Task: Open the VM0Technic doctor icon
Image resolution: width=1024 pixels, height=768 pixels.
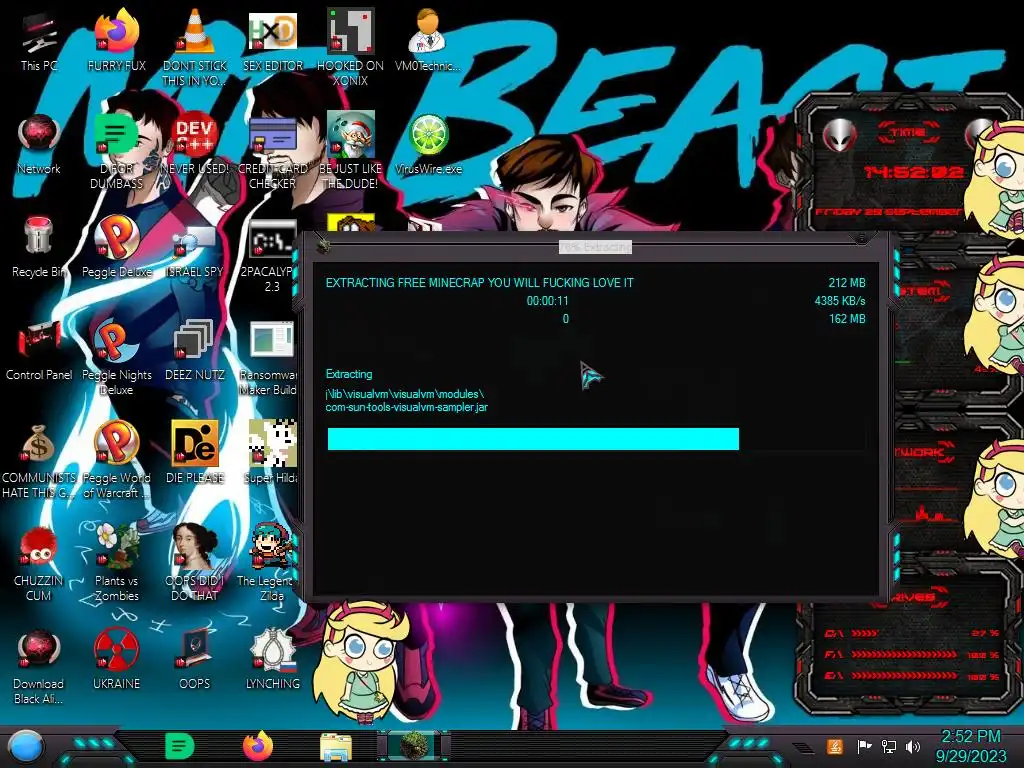Action: click(x=427, y=33)
